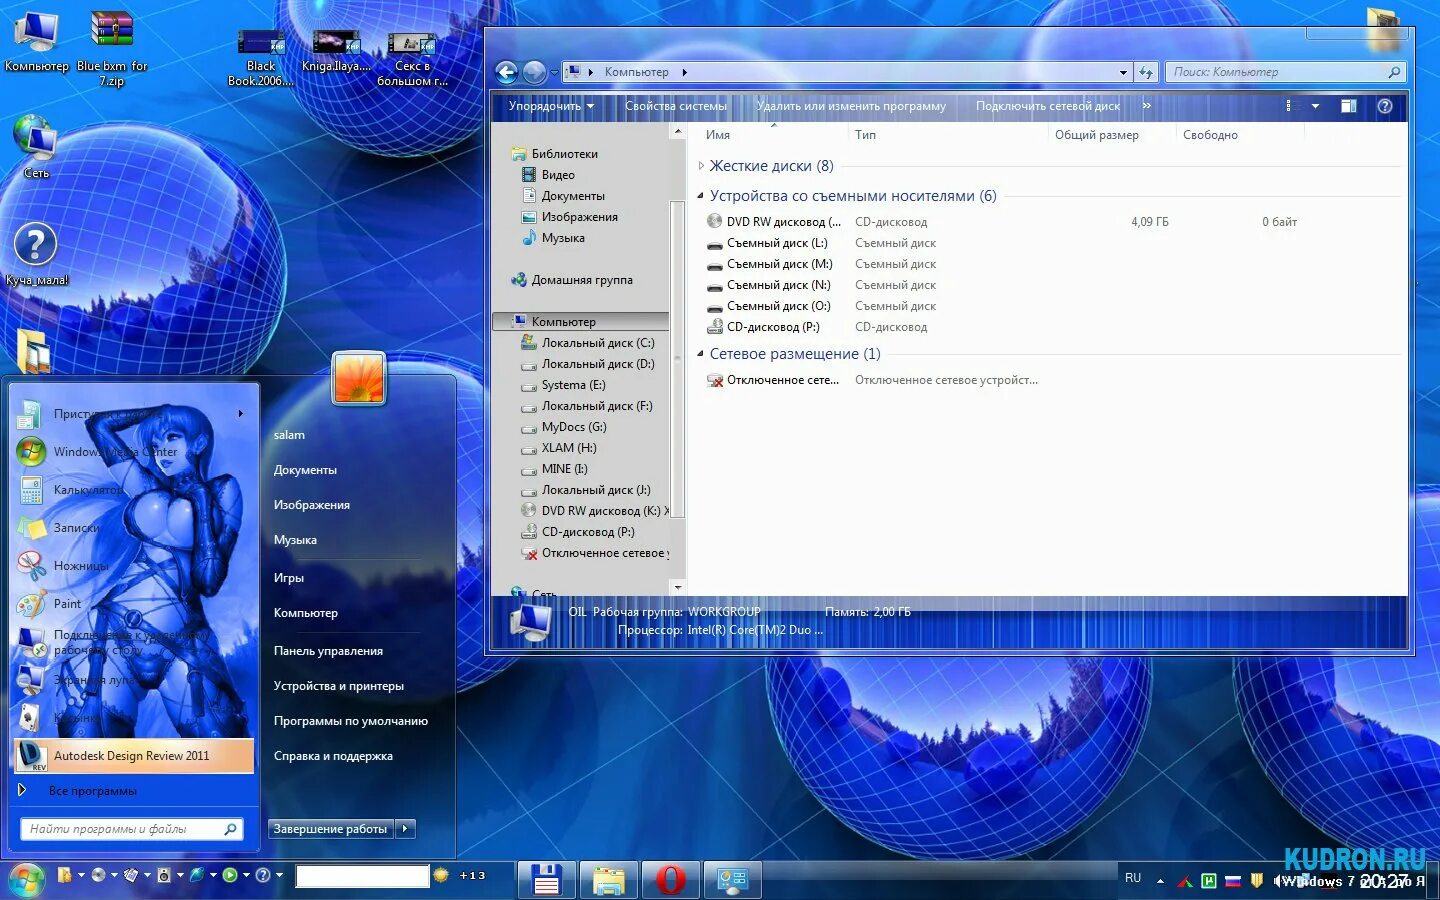1440x900 pixels.
Task: Open Help via the question mark icon
Action: (x=1384, y=106)
